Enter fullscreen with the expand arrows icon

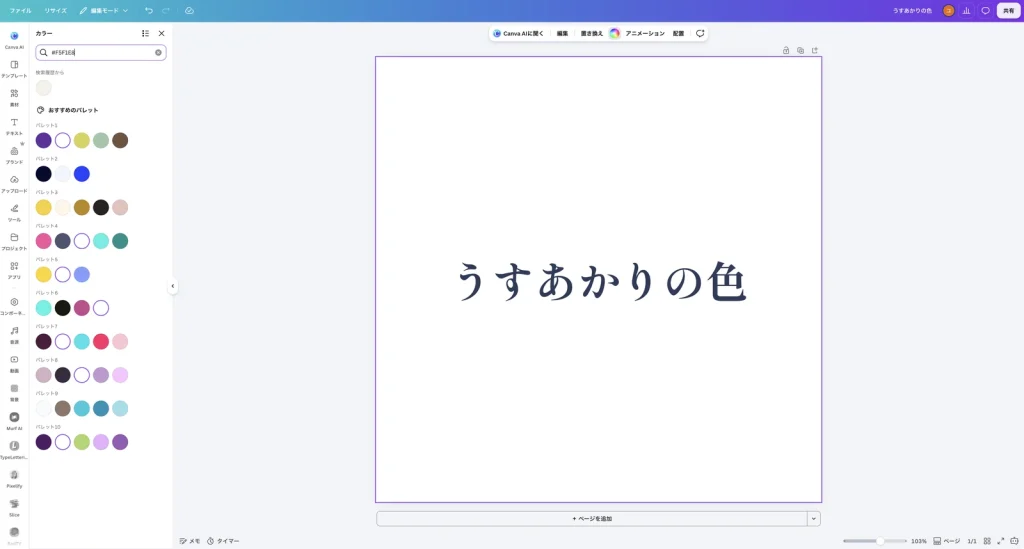tap(1000, 541)
